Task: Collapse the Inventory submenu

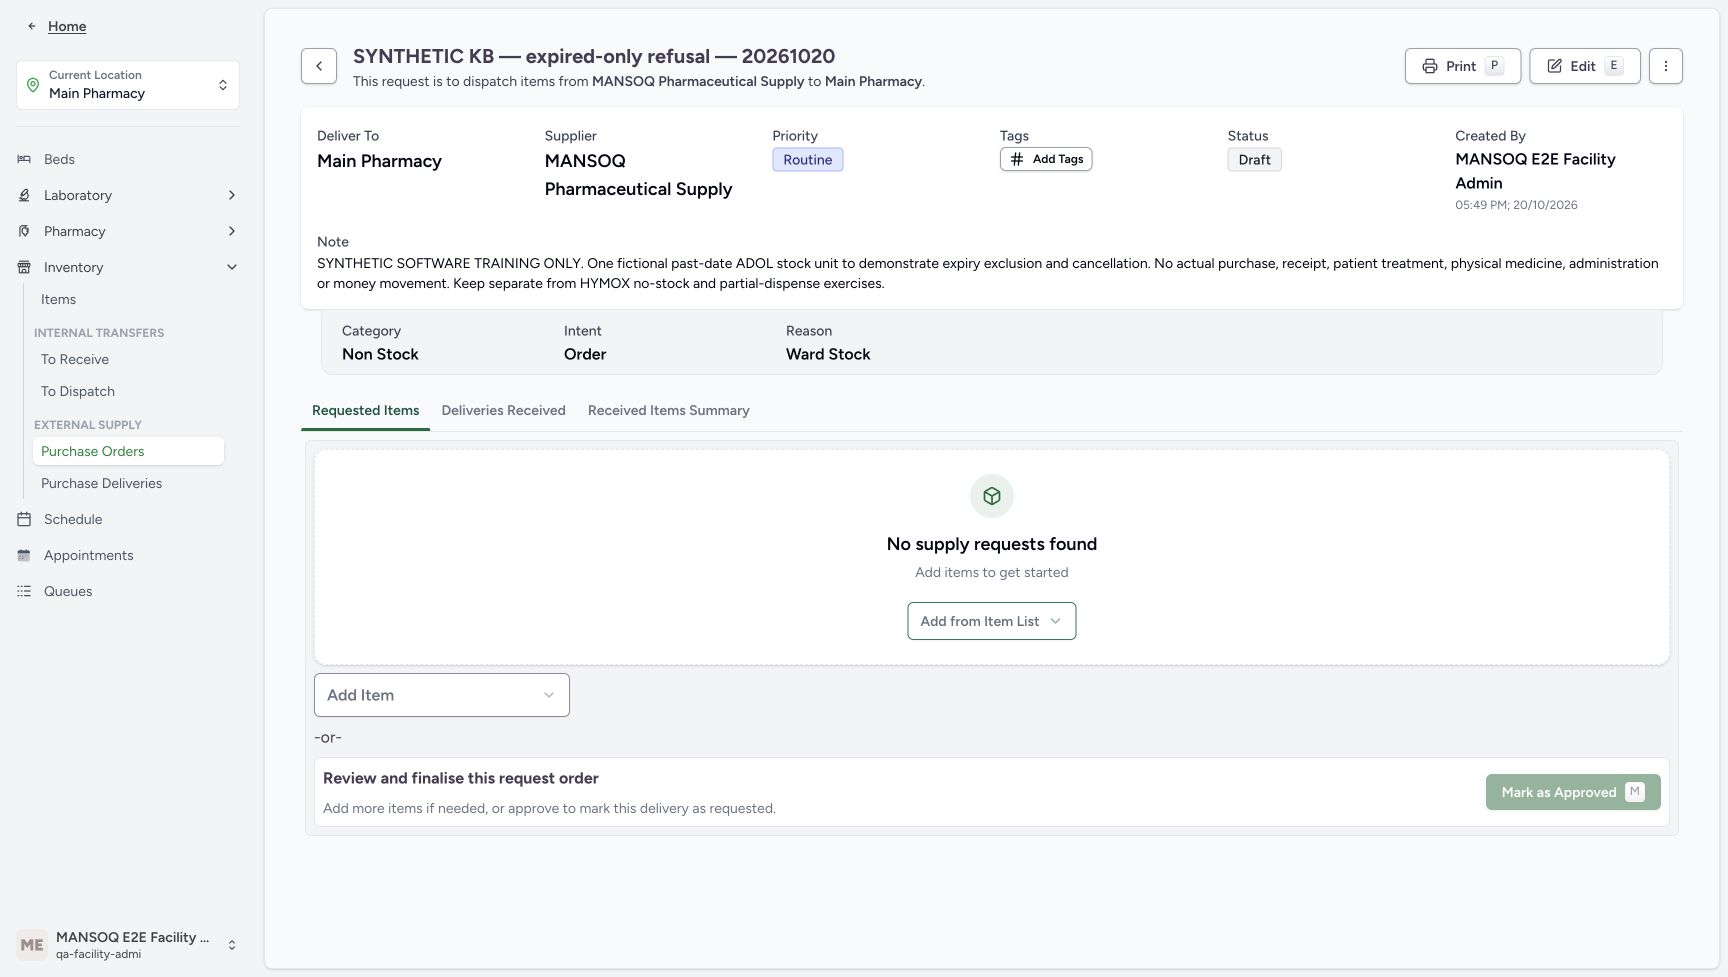Action: [x=232, y=267]
